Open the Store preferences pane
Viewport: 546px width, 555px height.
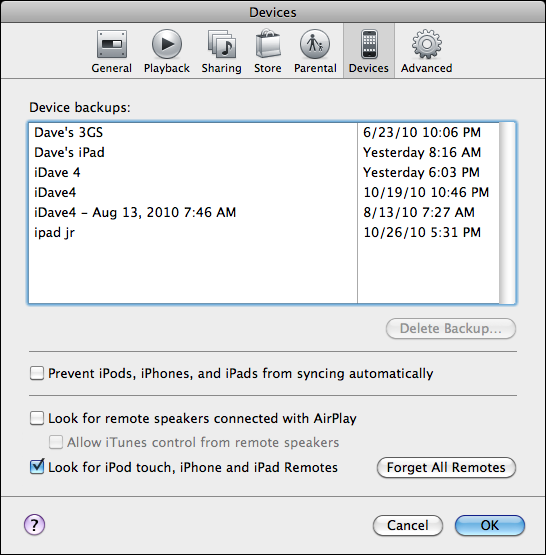pos(268,52)
